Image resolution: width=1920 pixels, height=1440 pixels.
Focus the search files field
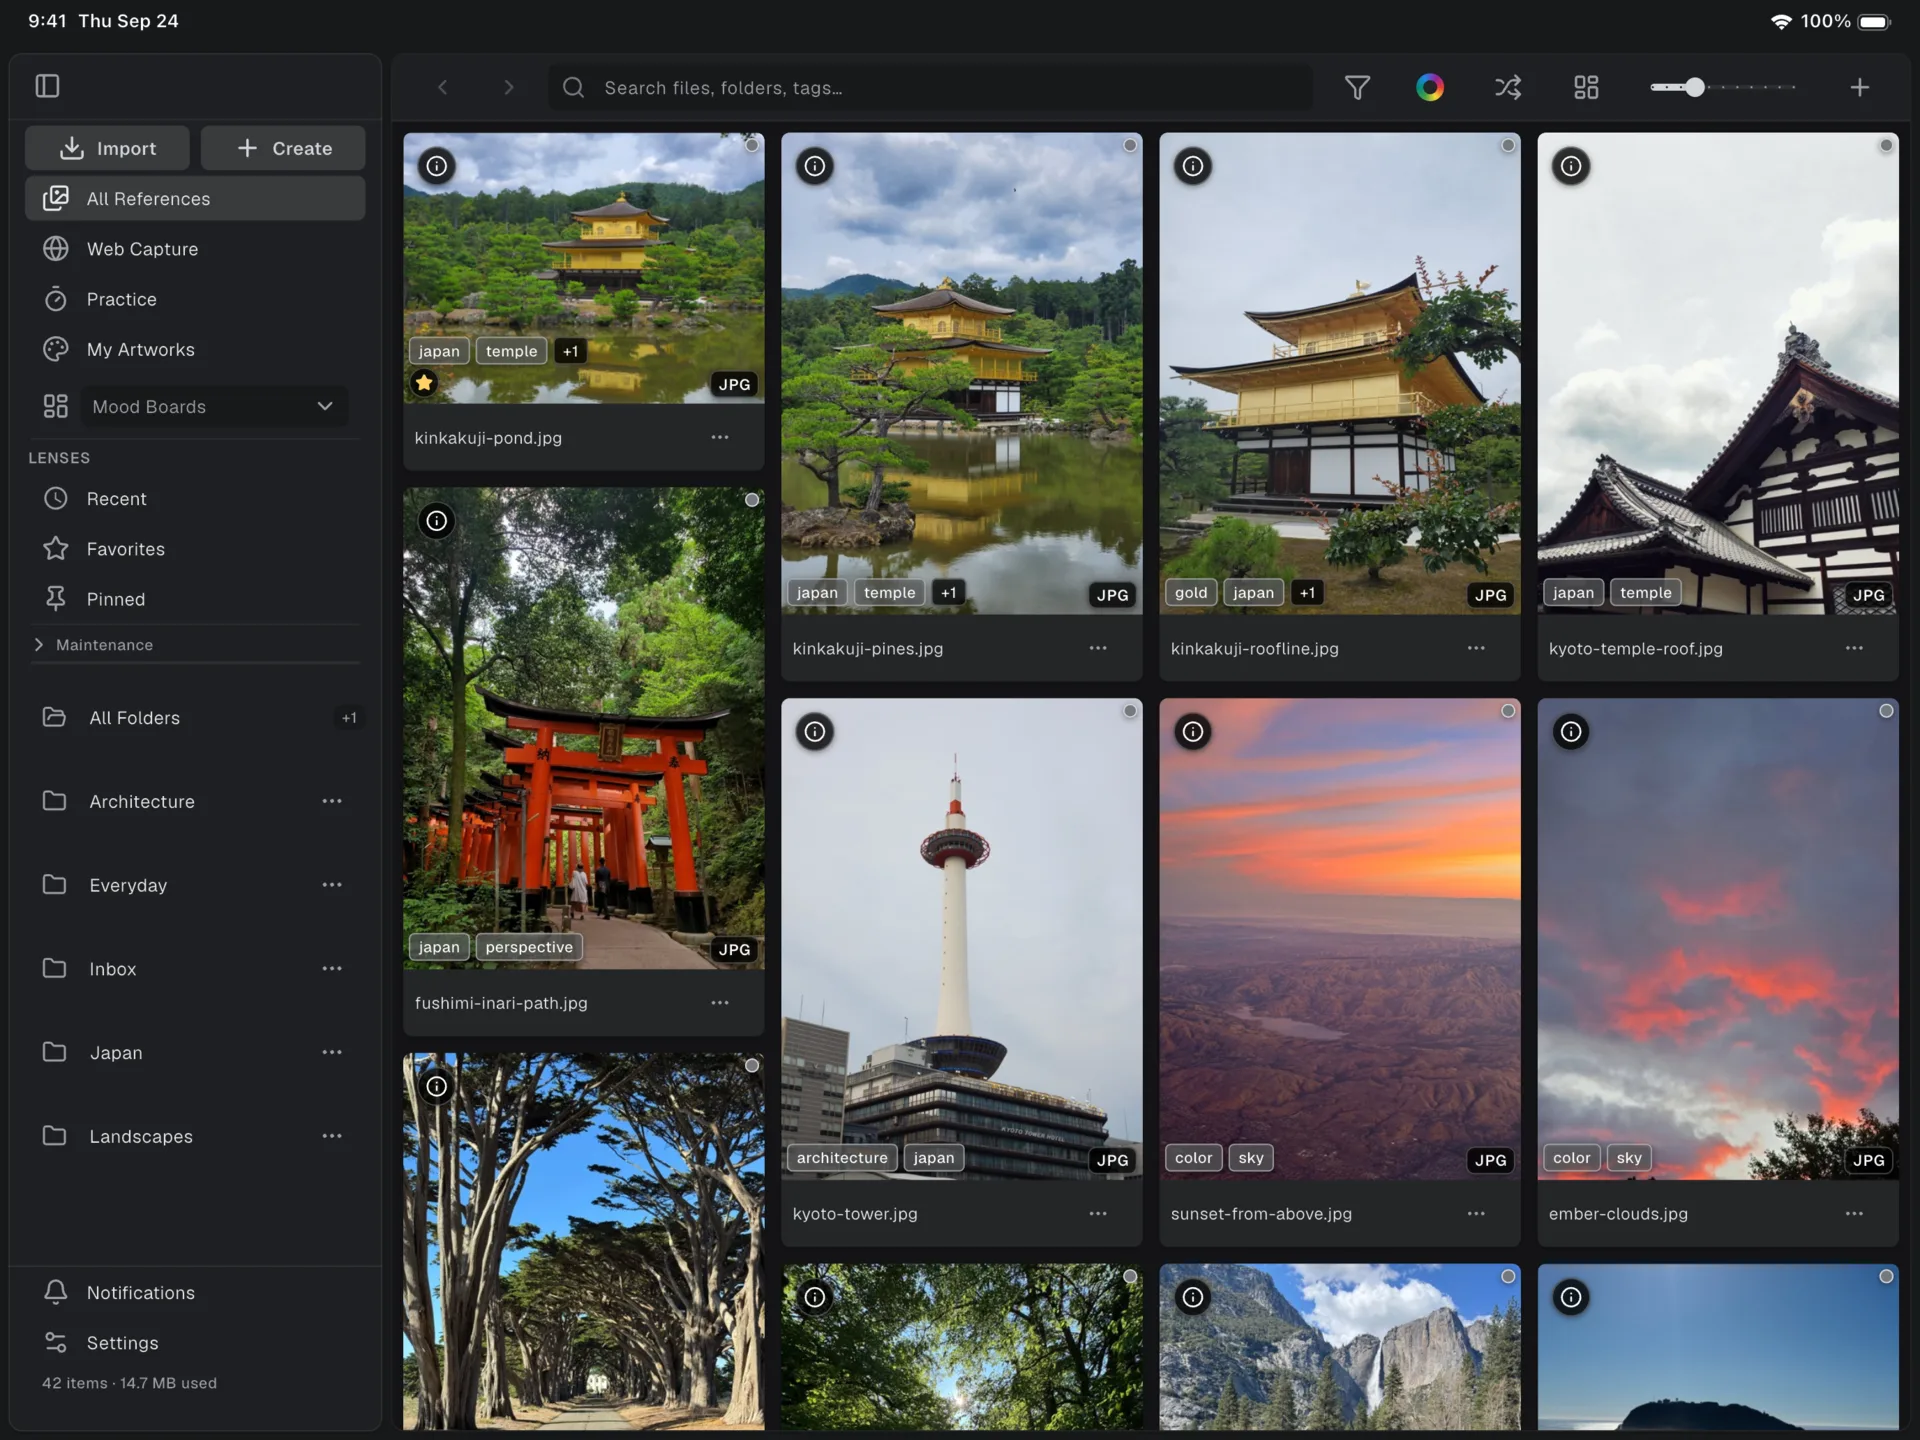pos(930,88)
